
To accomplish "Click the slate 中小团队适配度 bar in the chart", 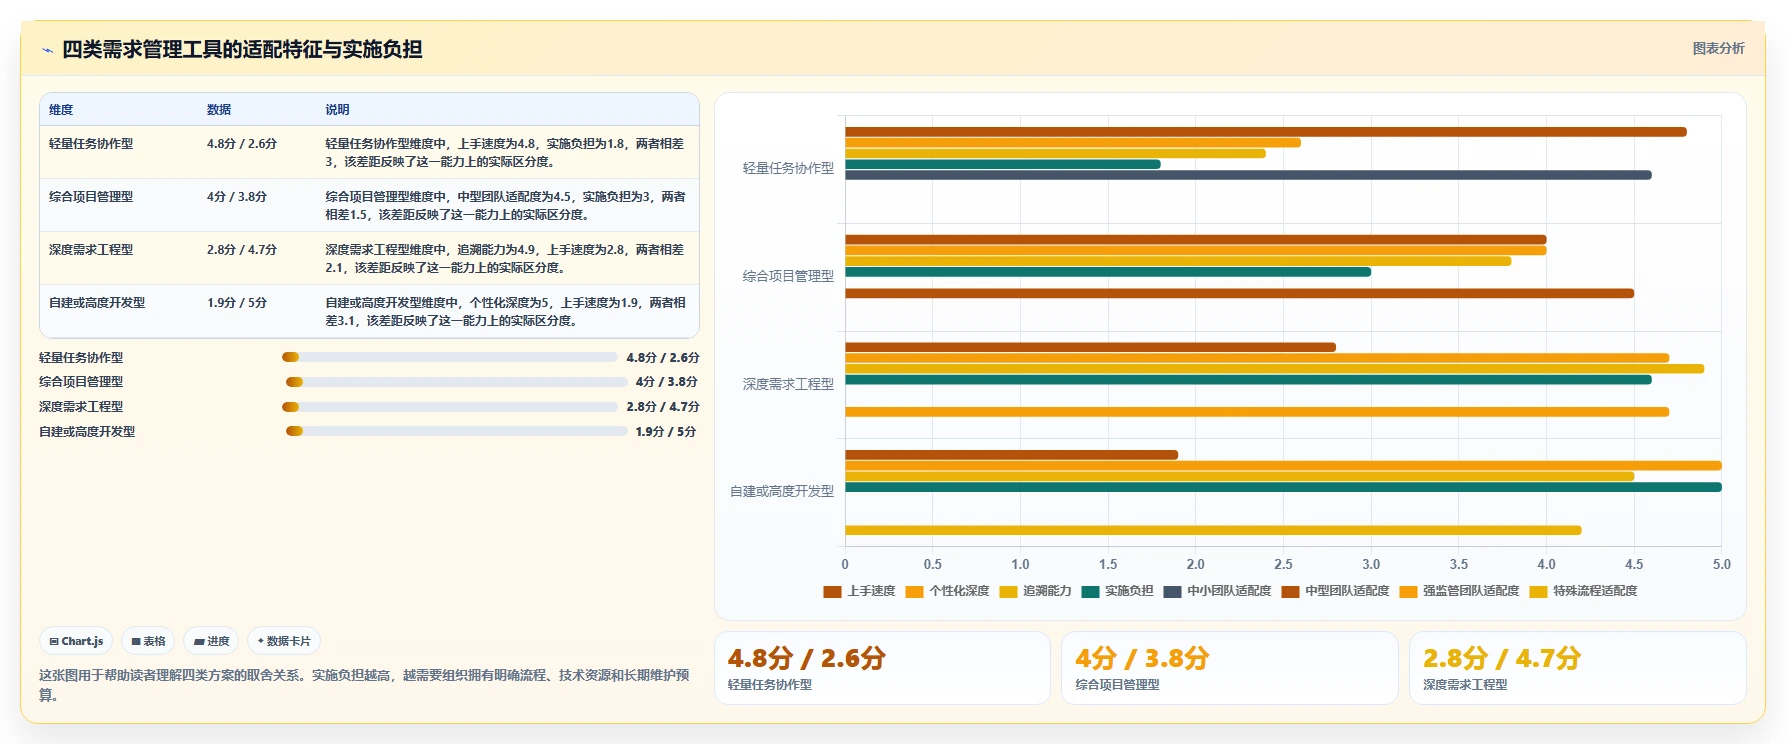I will (1248, 175).
